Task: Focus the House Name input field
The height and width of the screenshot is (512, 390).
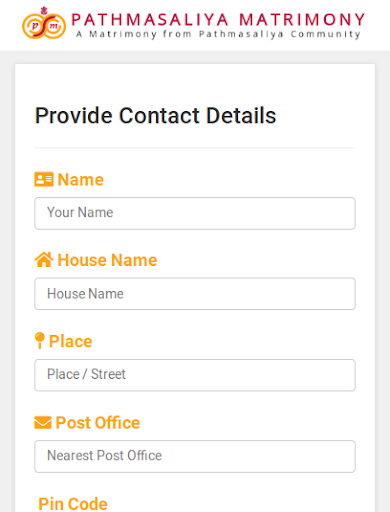Action: [195, 294]
